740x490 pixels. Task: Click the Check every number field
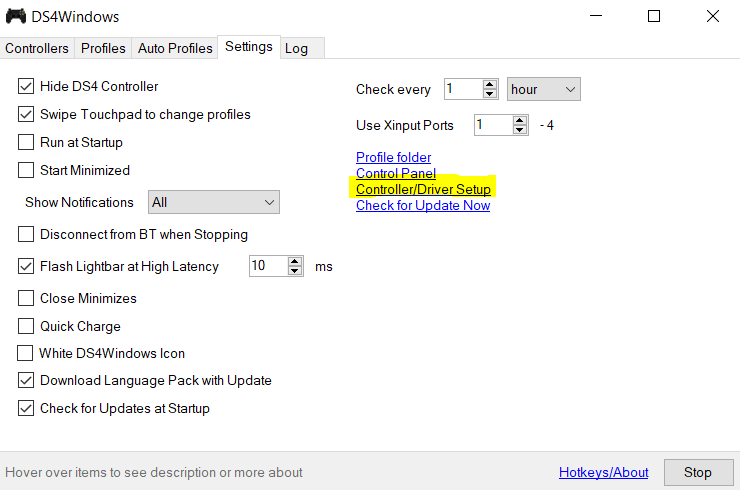pyautogui.click(x=463, y=89)
